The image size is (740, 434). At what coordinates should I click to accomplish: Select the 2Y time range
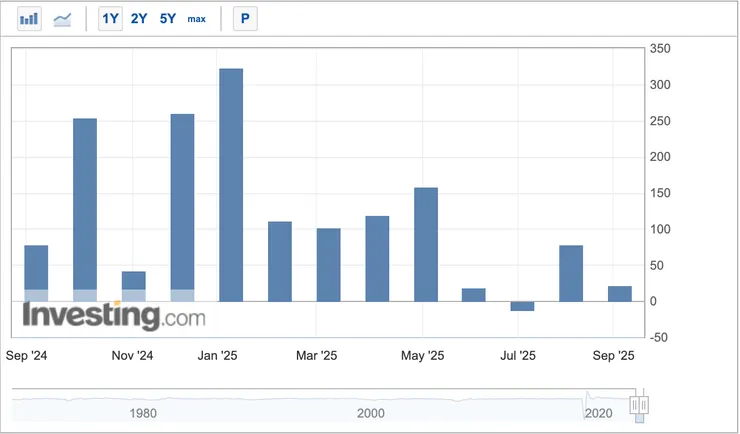[x=139, y=19]
